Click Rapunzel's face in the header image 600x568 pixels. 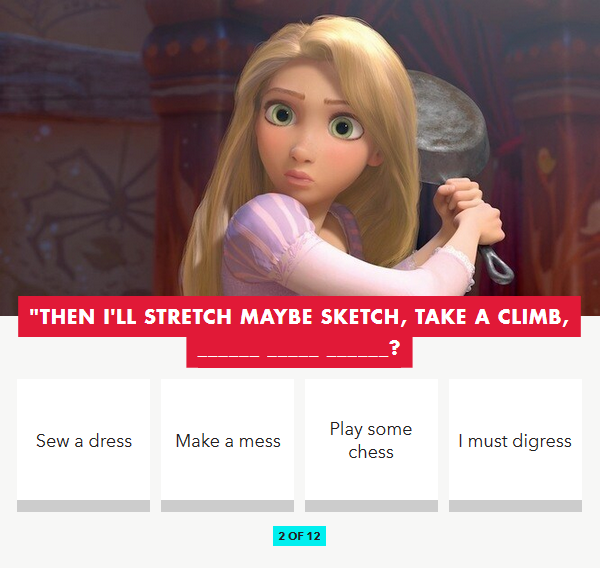click(x=310, y=136)
